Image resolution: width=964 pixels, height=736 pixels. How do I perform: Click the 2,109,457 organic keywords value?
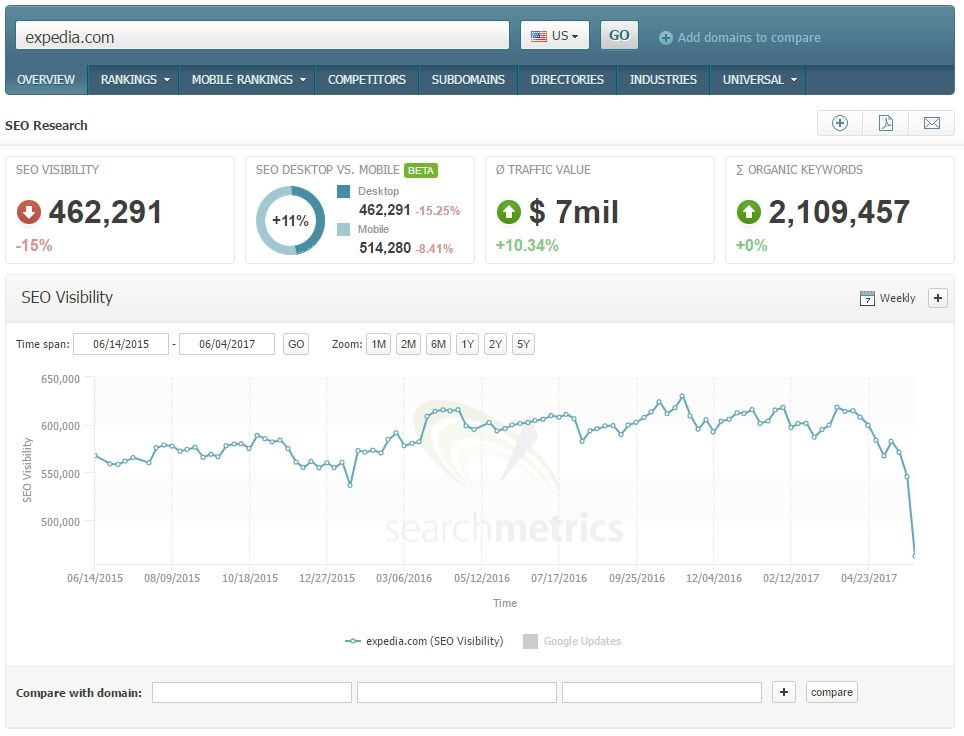pos(839,212)
